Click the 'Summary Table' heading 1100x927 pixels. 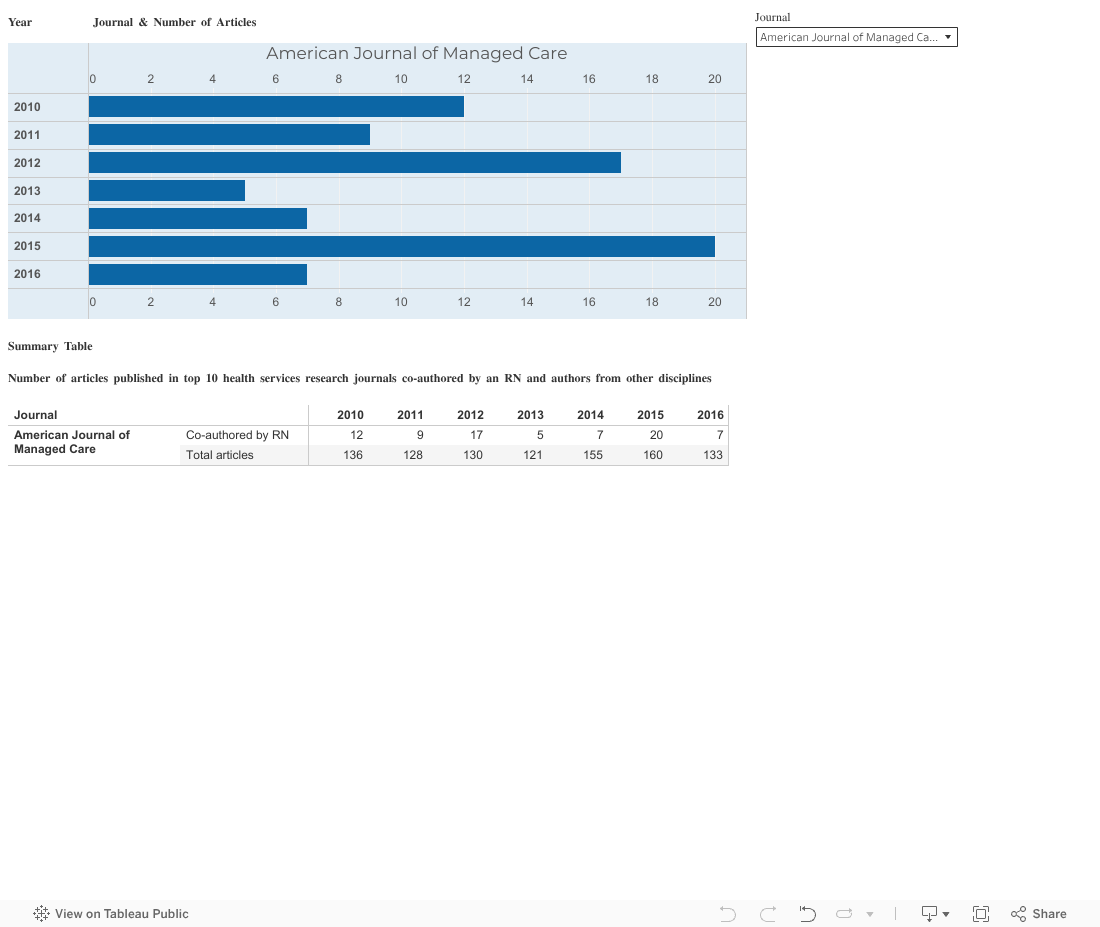(x=50, y=346)
